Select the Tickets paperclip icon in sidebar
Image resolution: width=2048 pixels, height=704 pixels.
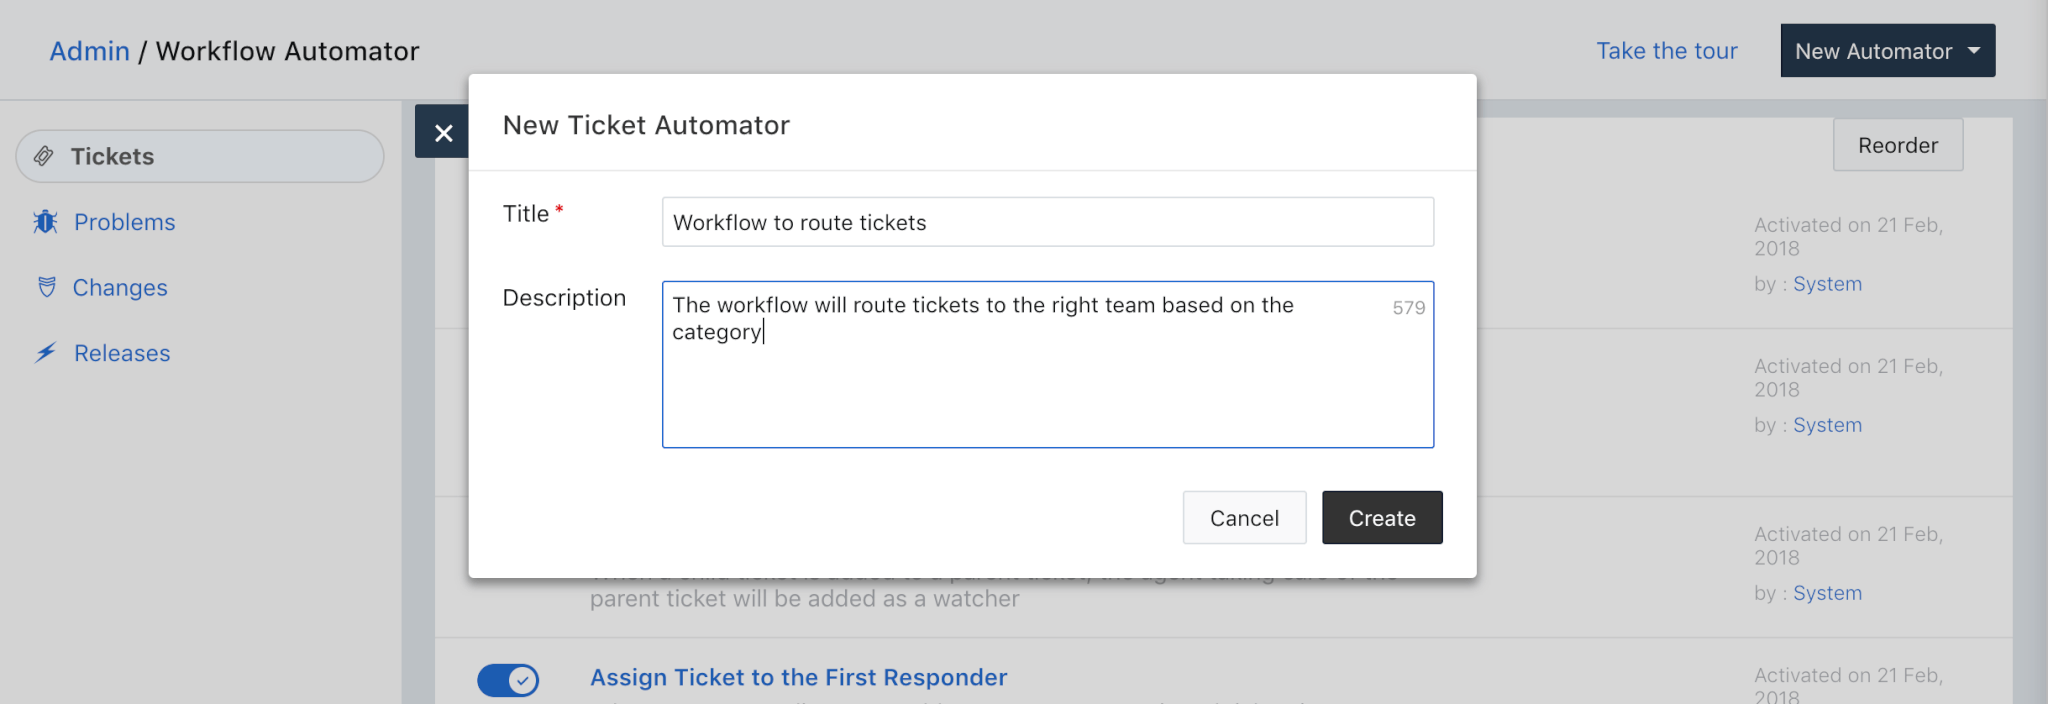point(42,155)
